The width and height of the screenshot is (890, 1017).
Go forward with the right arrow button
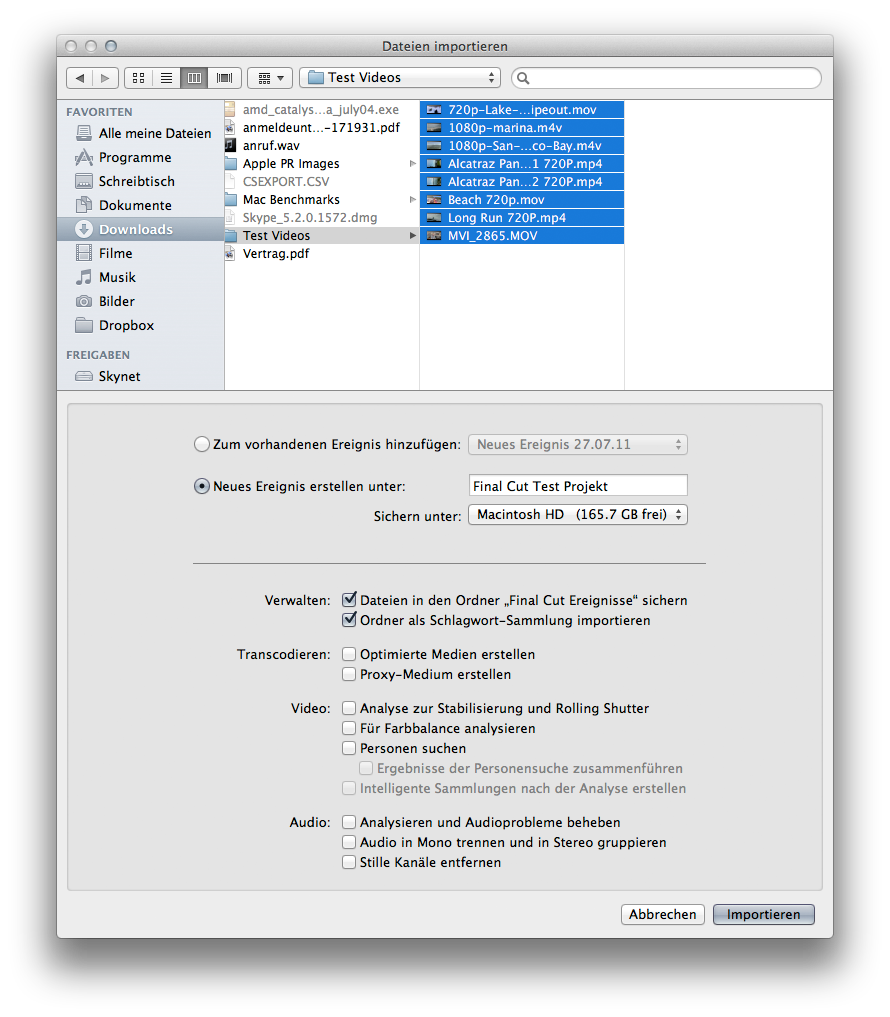click(x=105, y=78)
